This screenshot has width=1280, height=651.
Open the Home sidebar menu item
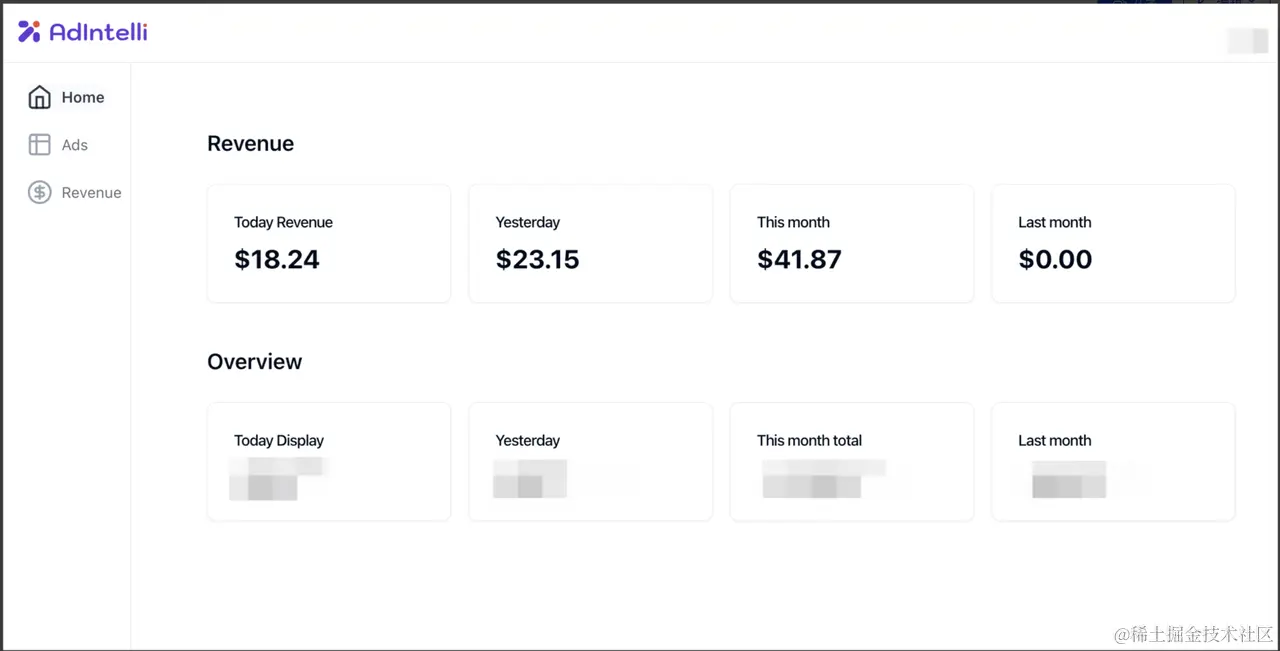tap(66, 97)
